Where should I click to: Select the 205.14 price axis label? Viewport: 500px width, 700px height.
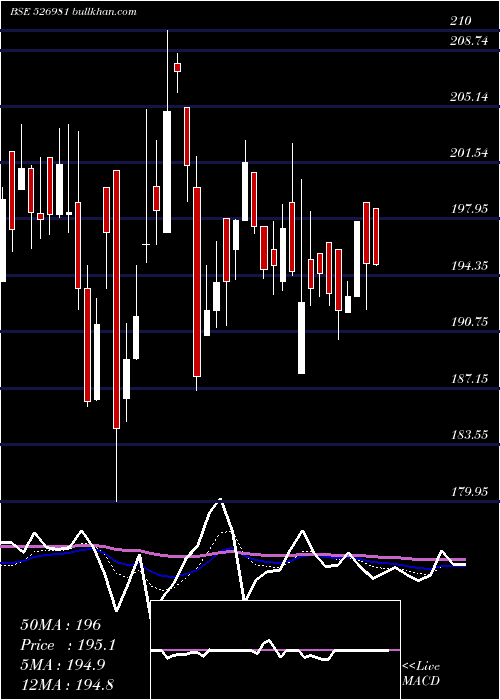pos(469,96)
